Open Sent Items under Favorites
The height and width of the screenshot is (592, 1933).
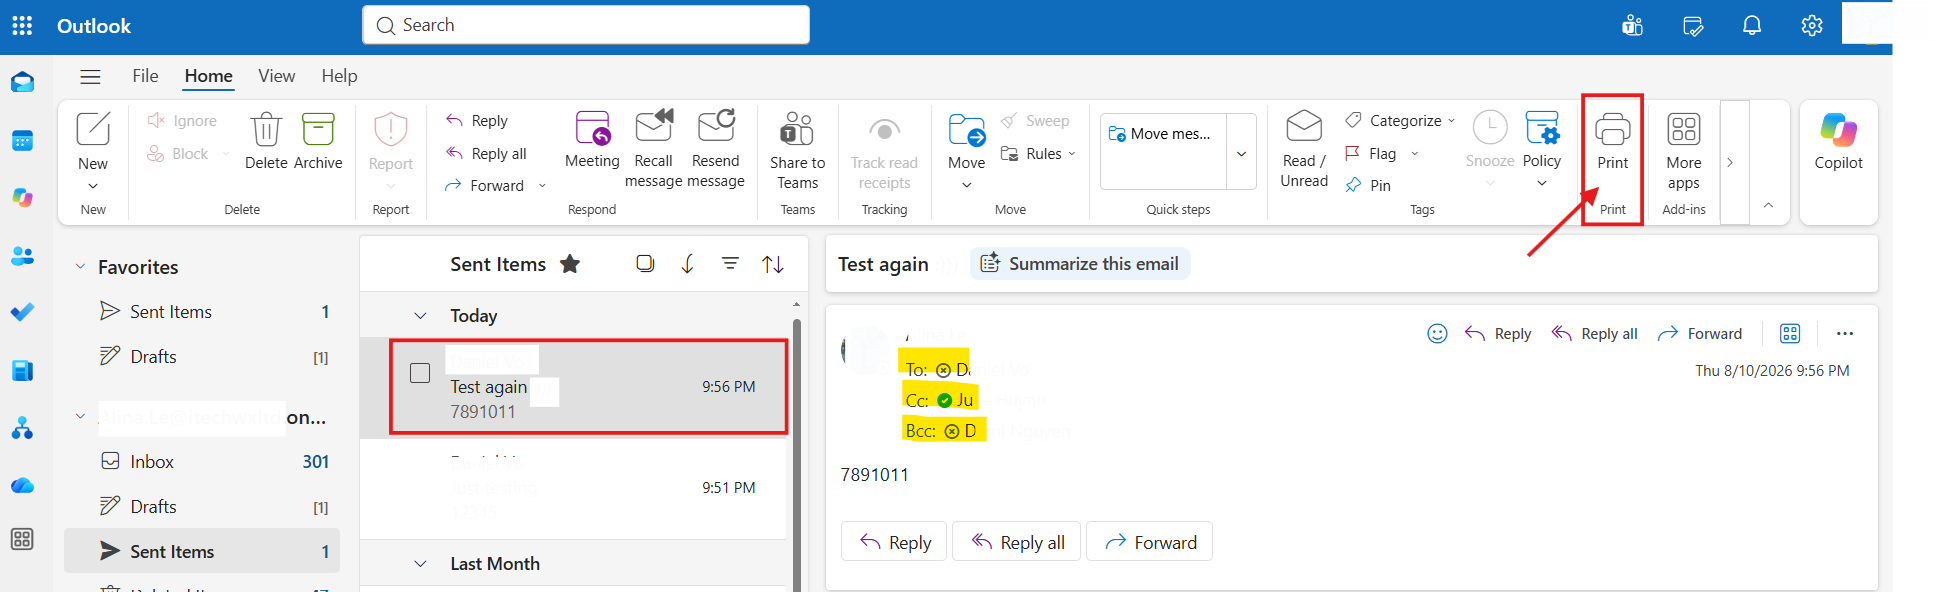click(x=203, y=312)
